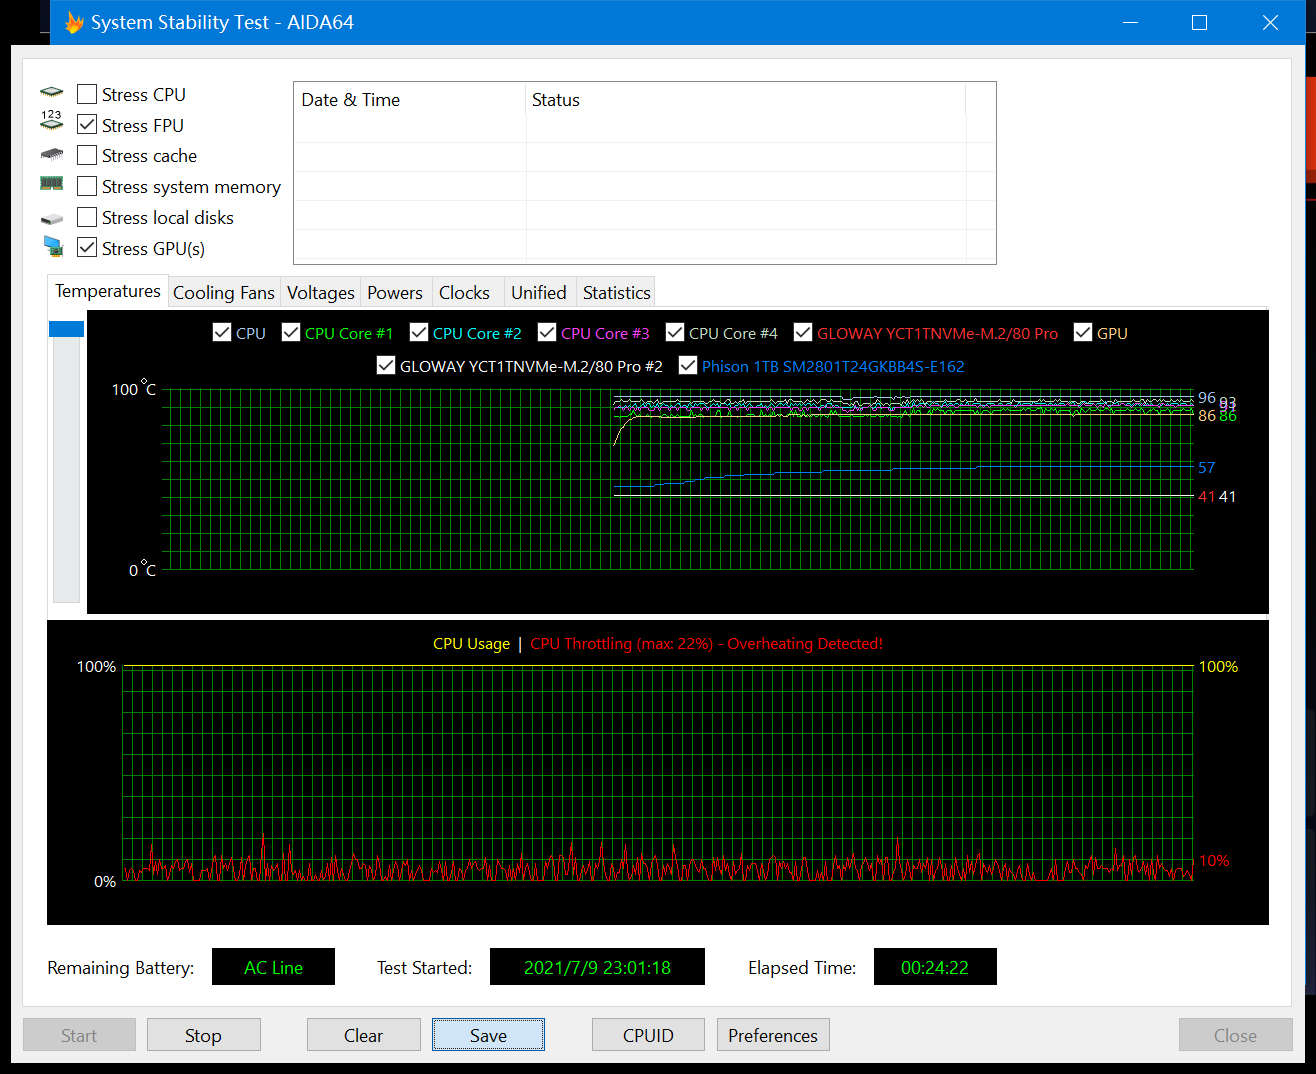This screenshot has width=1316, height=1074.
Task: Open the CPUID panel
Action: click(x=649, y=1035)
